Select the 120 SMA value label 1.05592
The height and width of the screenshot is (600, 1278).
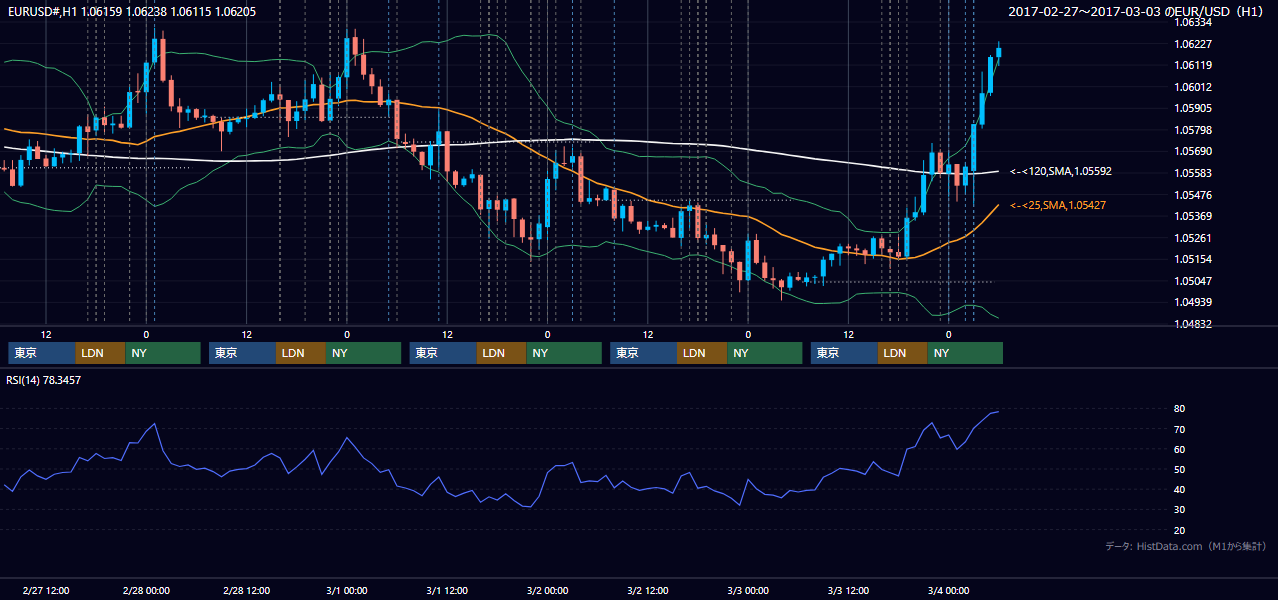pyautogui.click(x=1061, y=171)
